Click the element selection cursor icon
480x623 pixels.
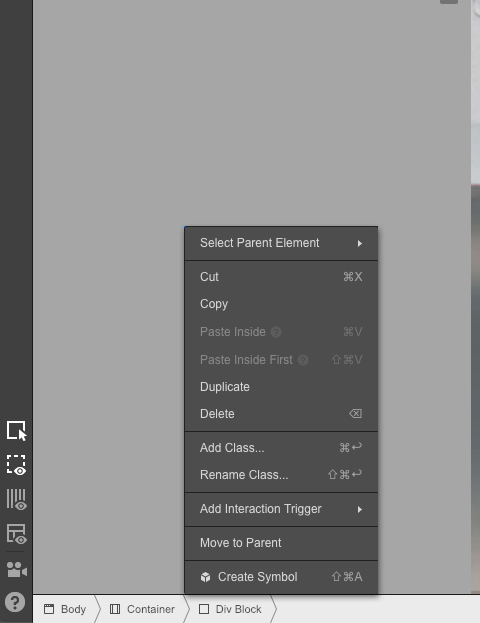pyautogui.click(x=16, y=431)
